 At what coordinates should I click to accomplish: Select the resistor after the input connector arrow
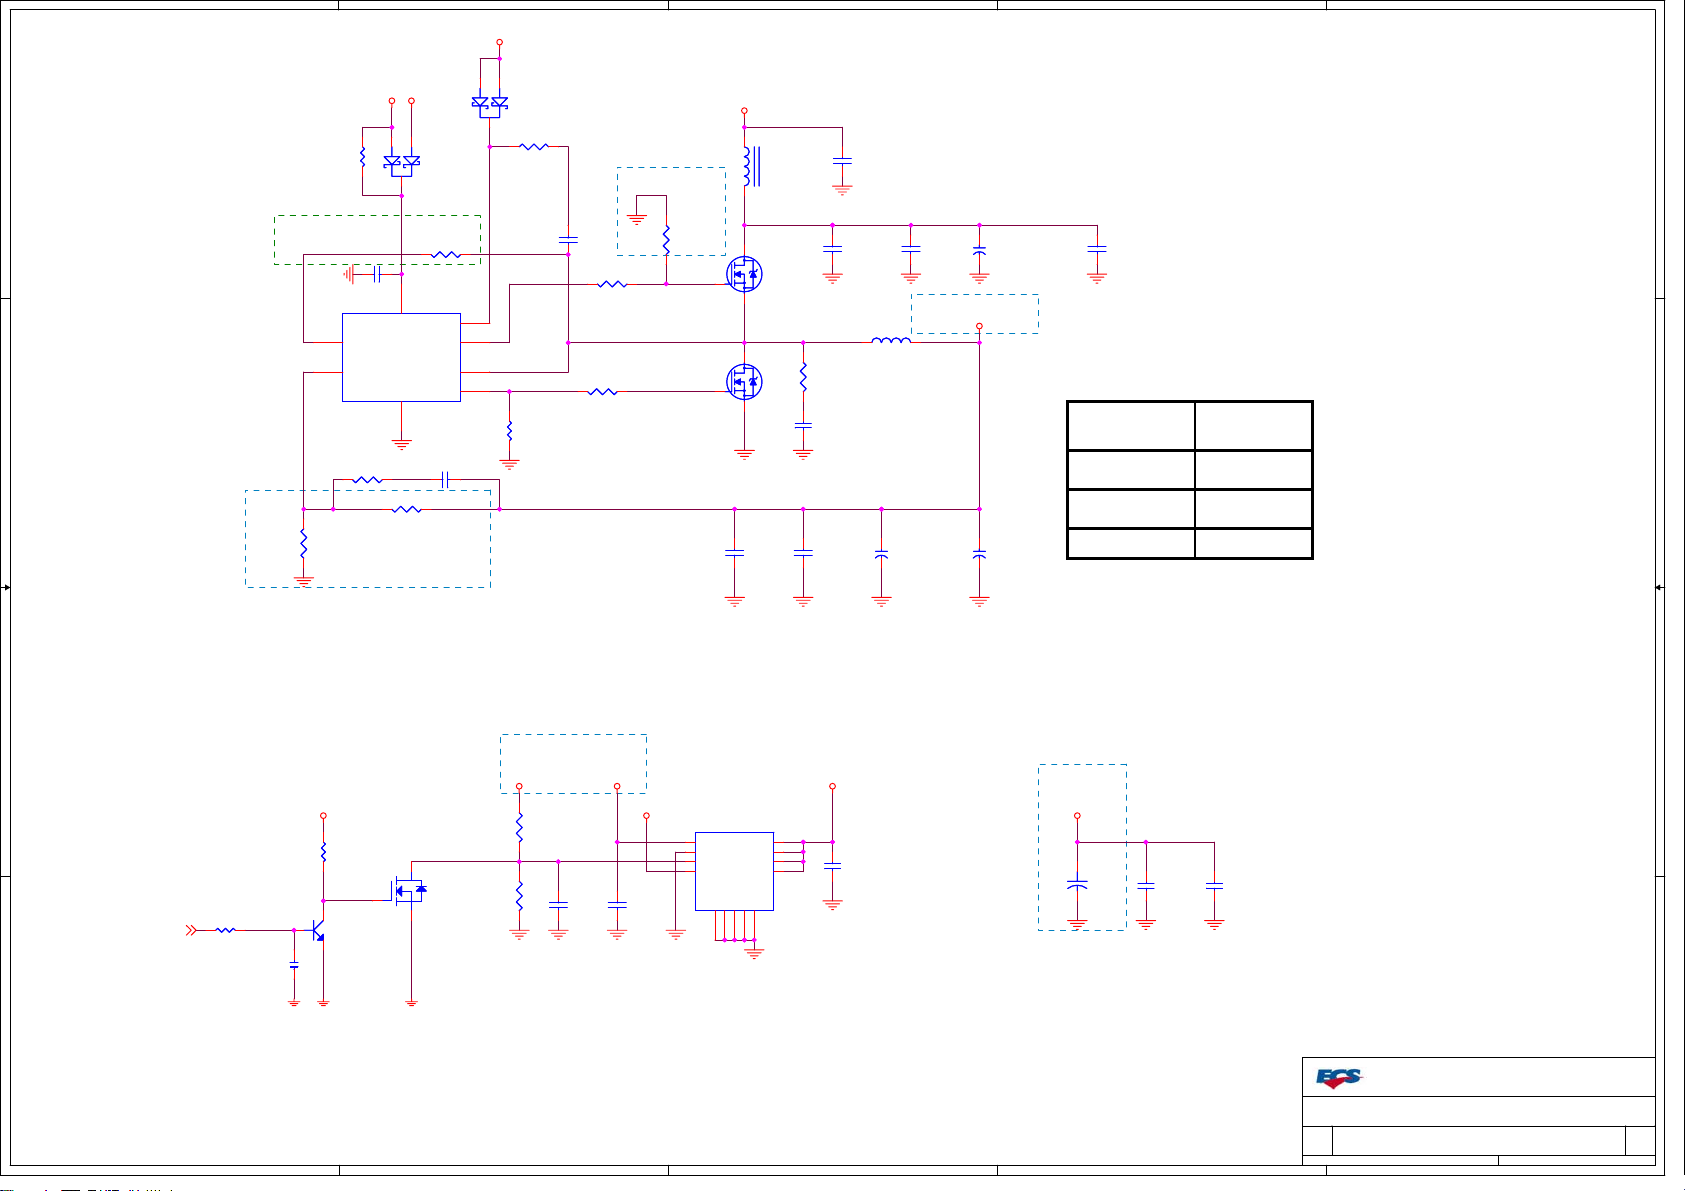click(x=226, y=930)
